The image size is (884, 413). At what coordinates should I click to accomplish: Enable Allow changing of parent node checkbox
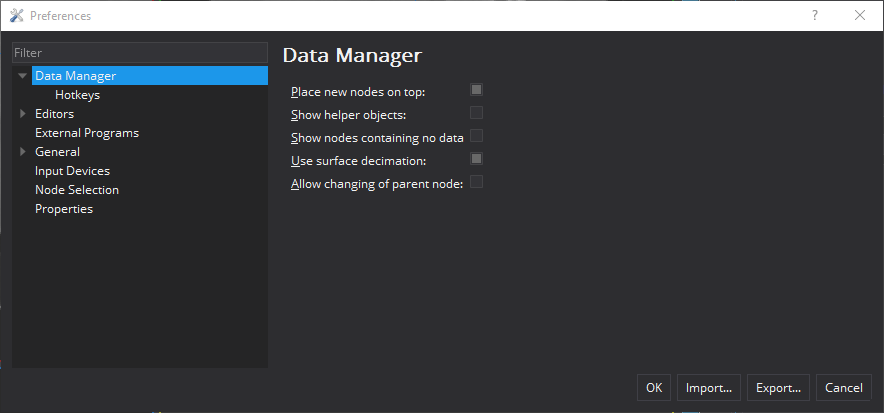476,182
